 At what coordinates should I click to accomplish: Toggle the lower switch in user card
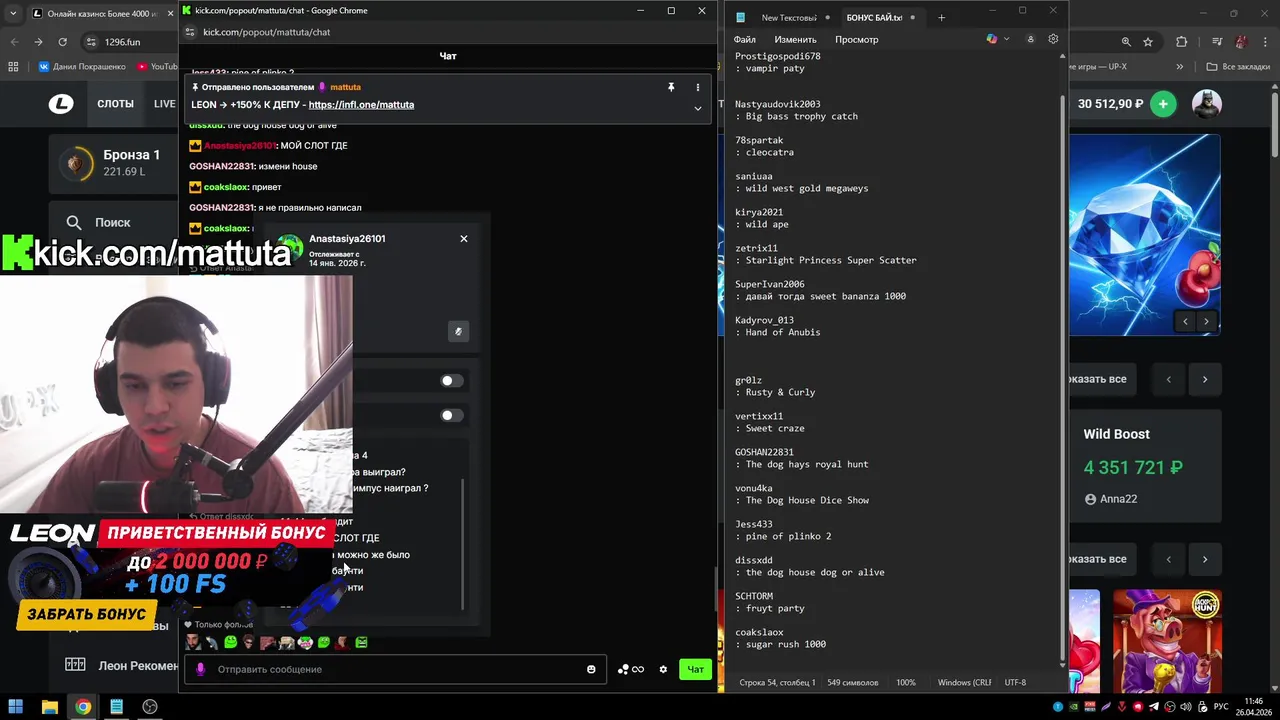[451, 415]
